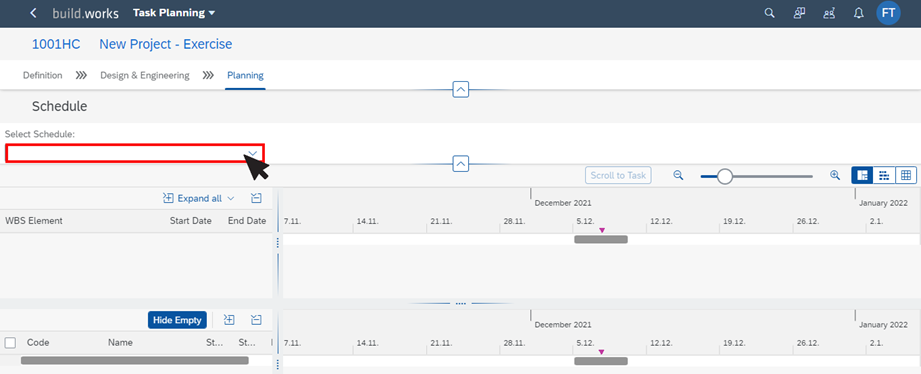Open the Expand all dropdown arrow
Image resolution: width=921 pixels, height=374 pixels.
coord(231,198)
